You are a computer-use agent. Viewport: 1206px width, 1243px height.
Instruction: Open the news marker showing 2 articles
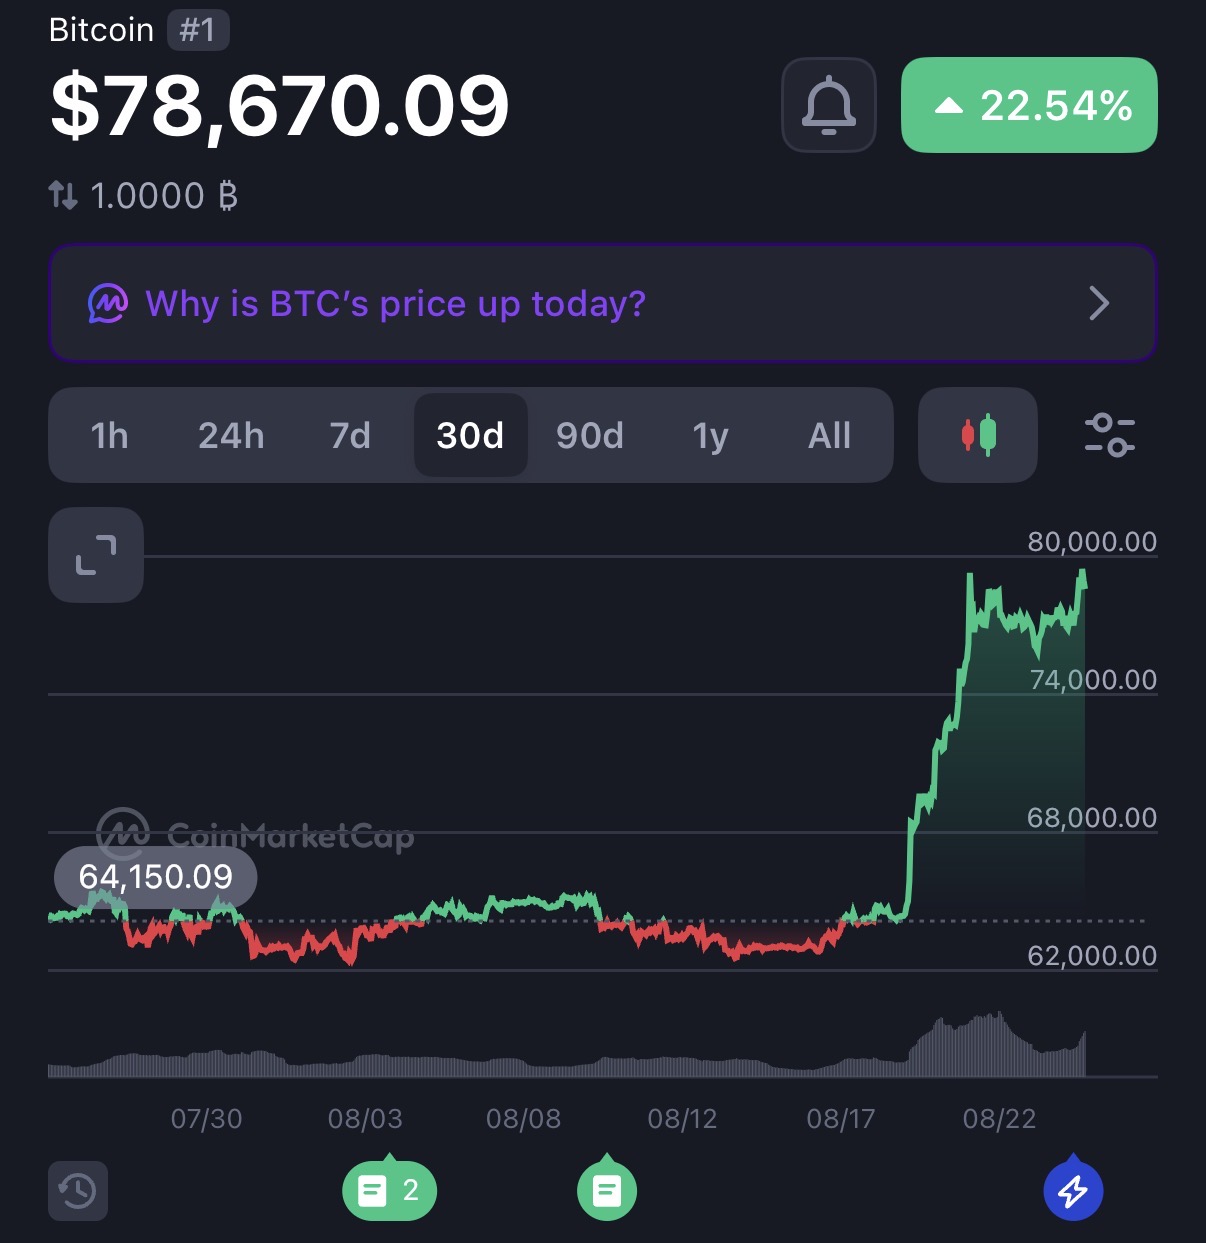tap(389, 1190)
